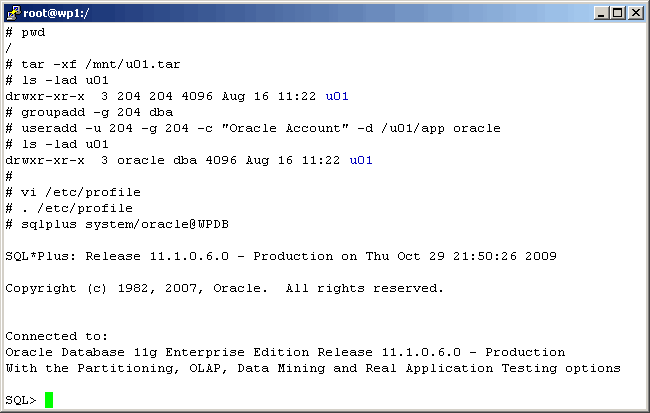Maximize the root@wp1 terminal window

619,12
